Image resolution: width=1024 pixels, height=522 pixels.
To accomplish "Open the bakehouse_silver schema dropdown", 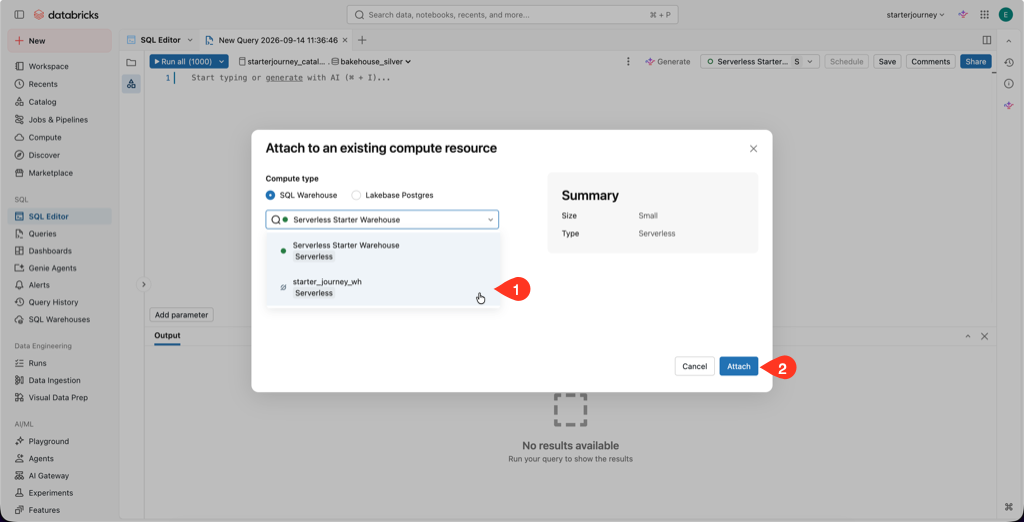I will [371, 61].
